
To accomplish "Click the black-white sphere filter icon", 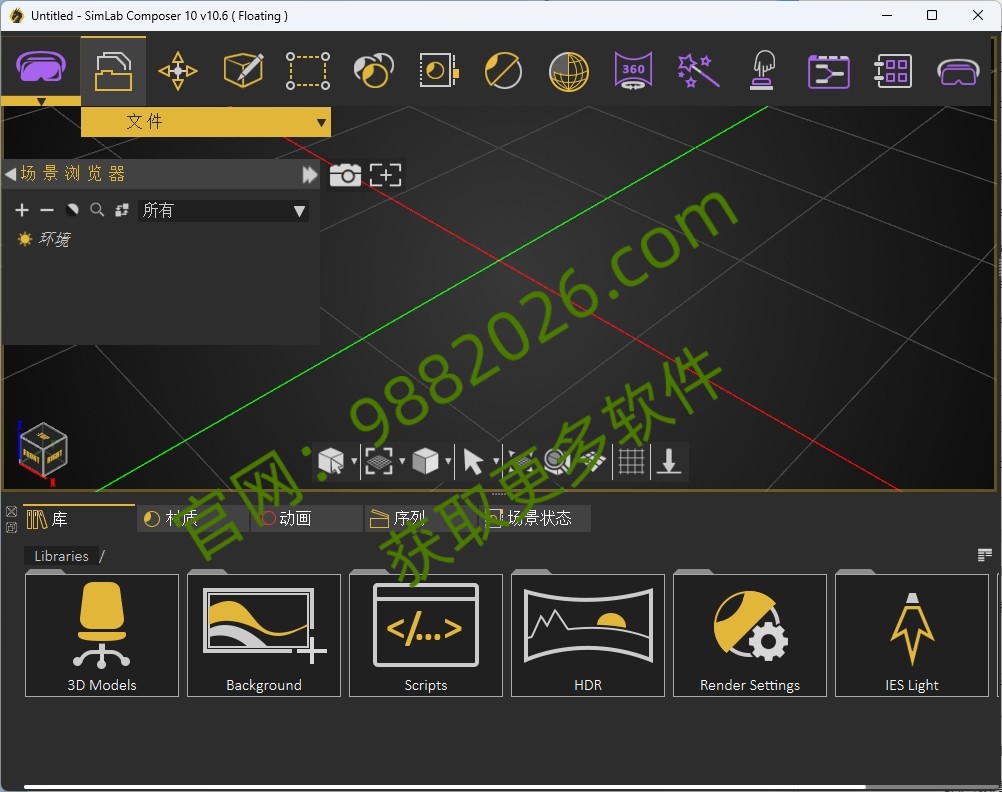I will 72,210.
